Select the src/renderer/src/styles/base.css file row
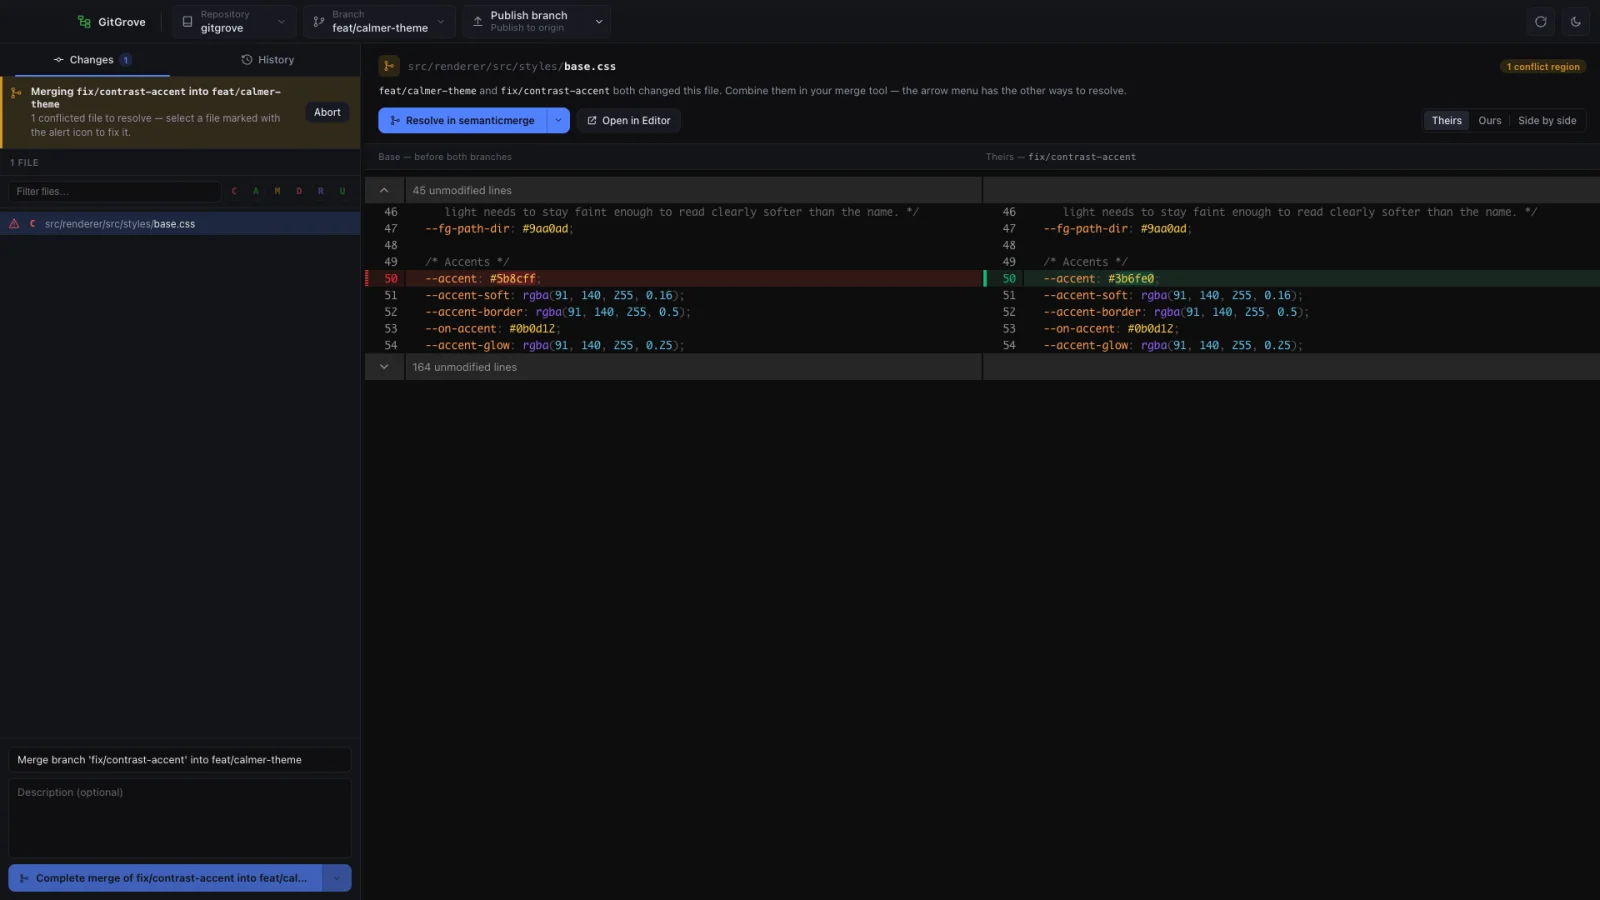The height and width of the screenshot is (900, 1600). pyautogui.click(x=180, y=224)
